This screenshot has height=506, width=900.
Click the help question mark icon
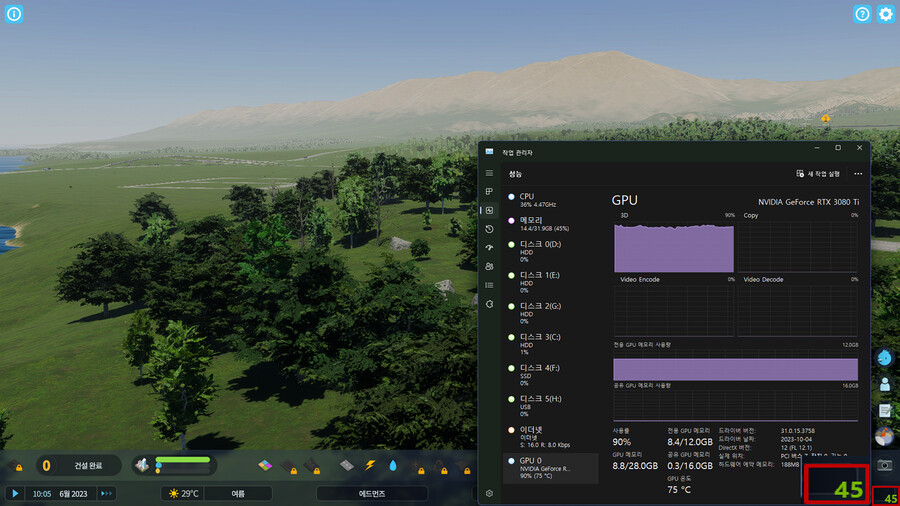pos(862,14)
